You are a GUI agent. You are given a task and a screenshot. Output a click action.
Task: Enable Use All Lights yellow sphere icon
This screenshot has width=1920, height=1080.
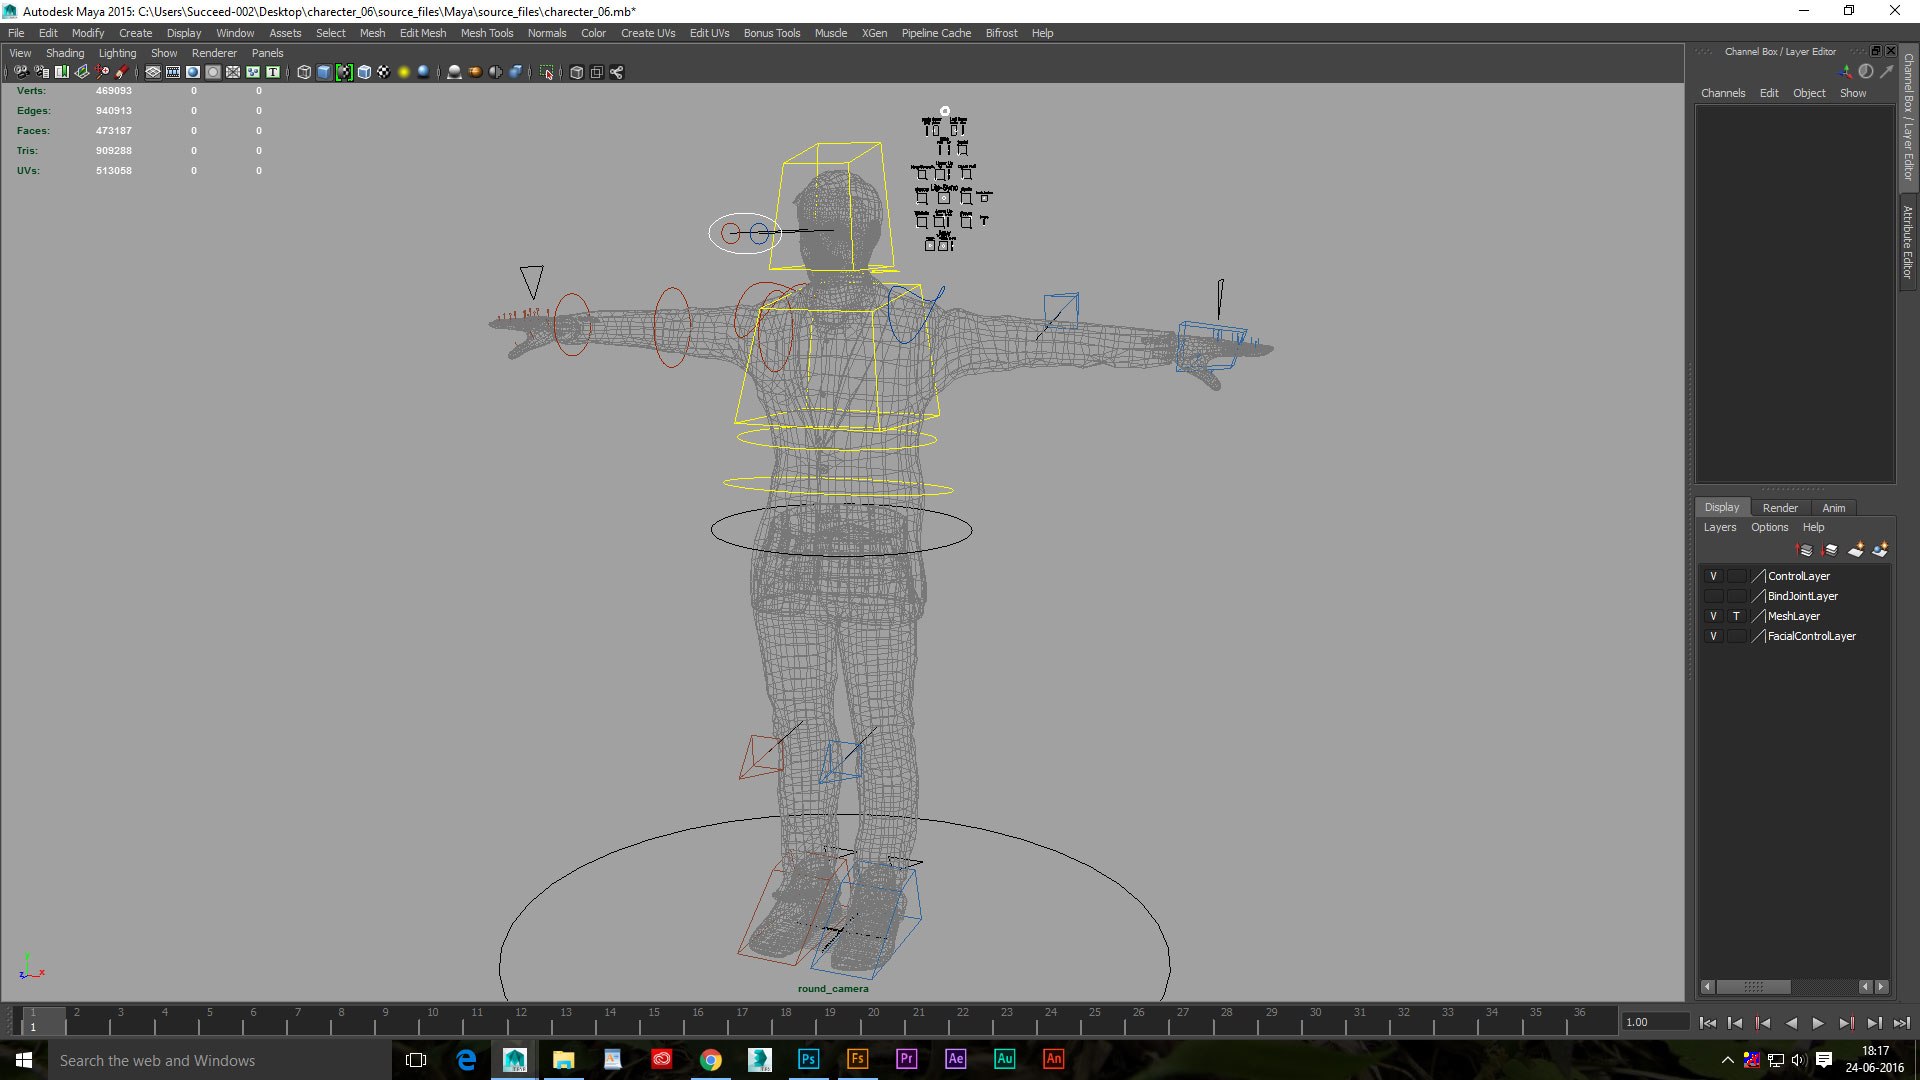click(404, 72)
